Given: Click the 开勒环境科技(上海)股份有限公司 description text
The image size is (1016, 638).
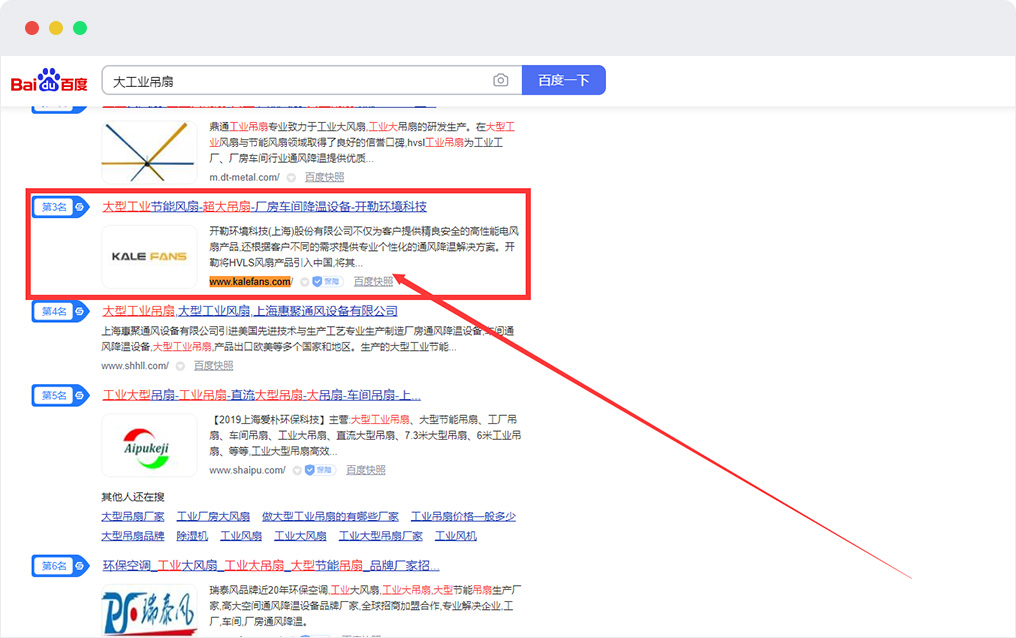Looking at the screenshot, I should [364, 247].
